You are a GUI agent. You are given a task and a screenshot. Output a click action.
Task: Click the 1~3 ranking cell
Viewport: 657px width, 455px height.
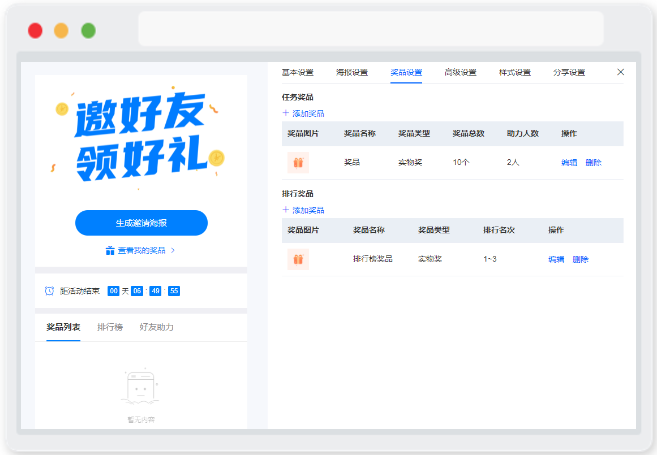[490, 259]
